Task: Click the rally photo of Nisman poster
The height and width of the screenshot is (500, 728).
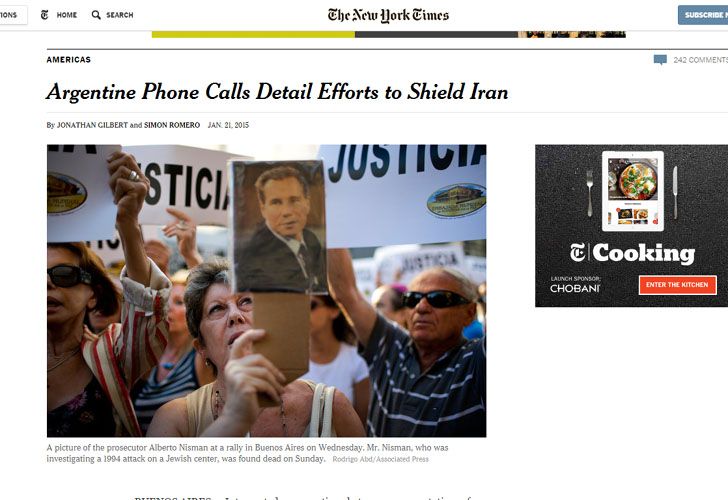Action: [266, 291]
